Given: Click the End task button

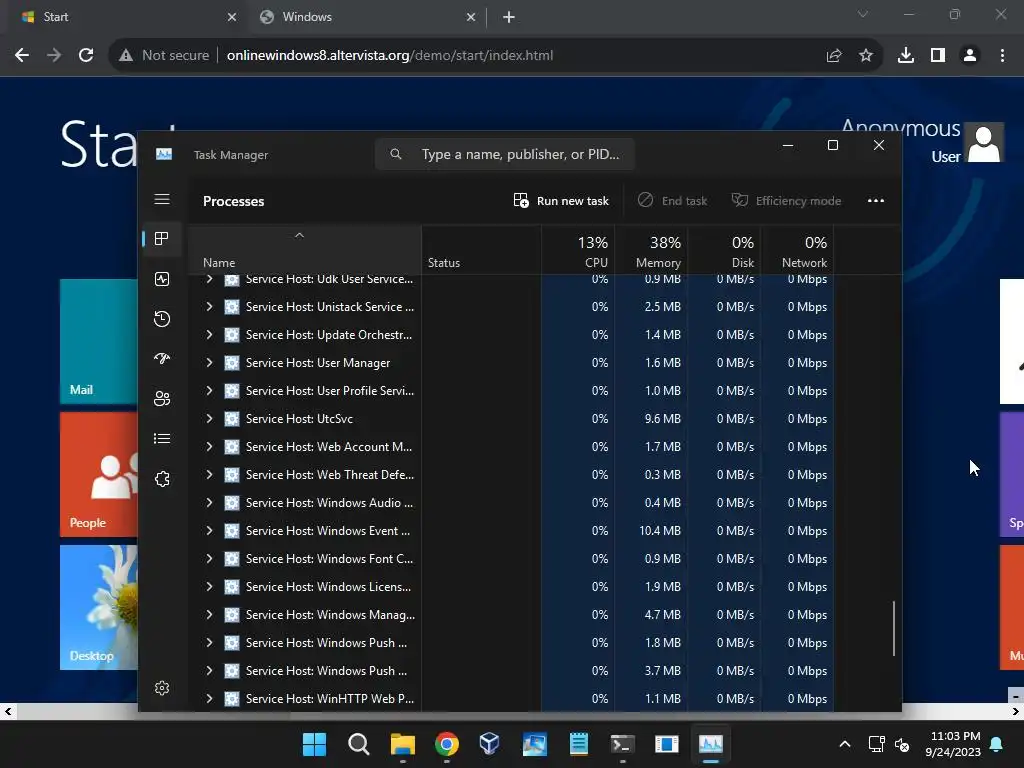Looking at the screenshot, I should [x=673, y=200].
